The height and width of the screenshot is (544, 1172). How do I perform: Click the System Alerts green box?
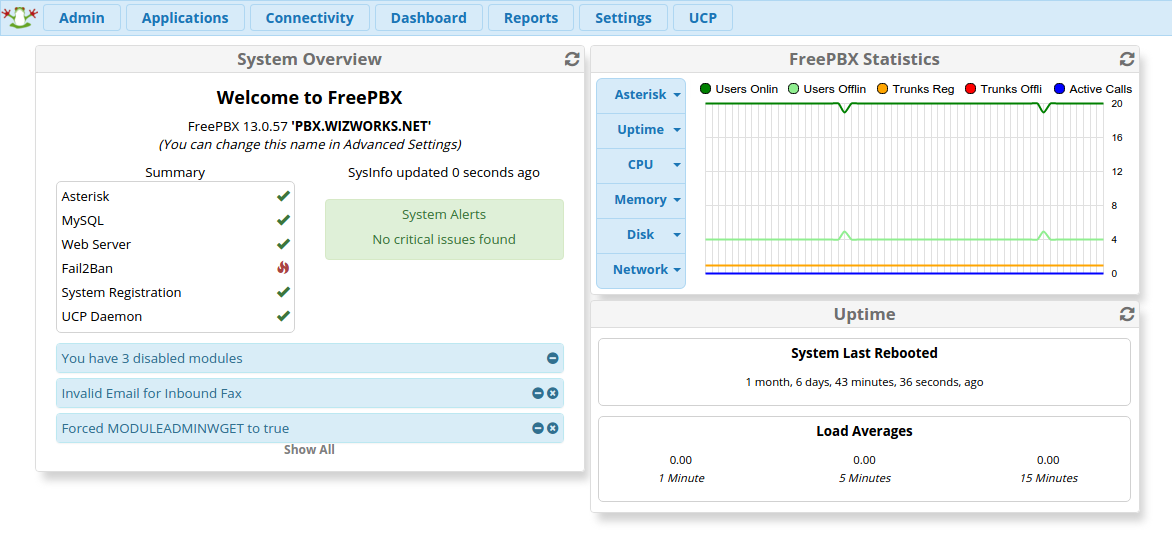pos(444,229)
